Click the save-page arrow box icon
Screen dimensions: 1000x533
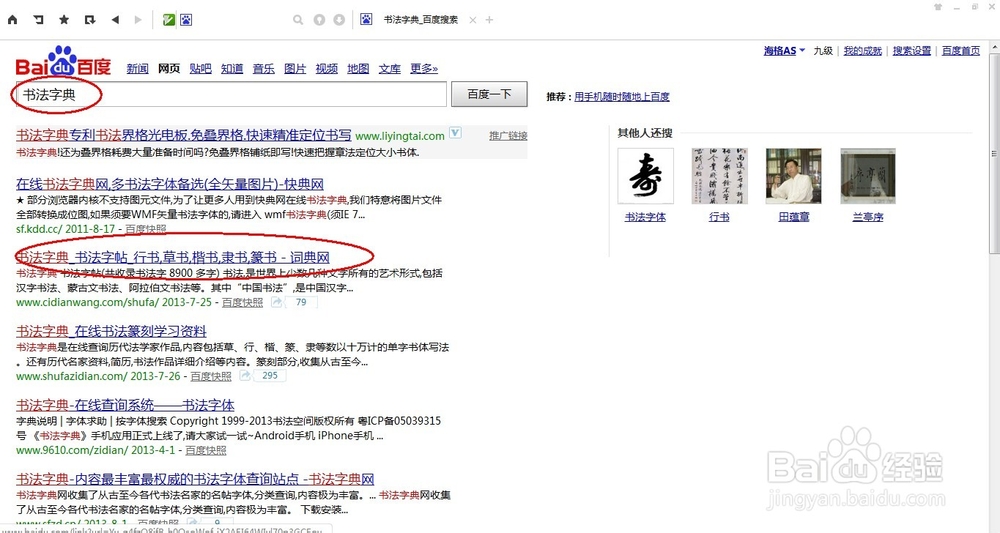(x=90, y=20)
